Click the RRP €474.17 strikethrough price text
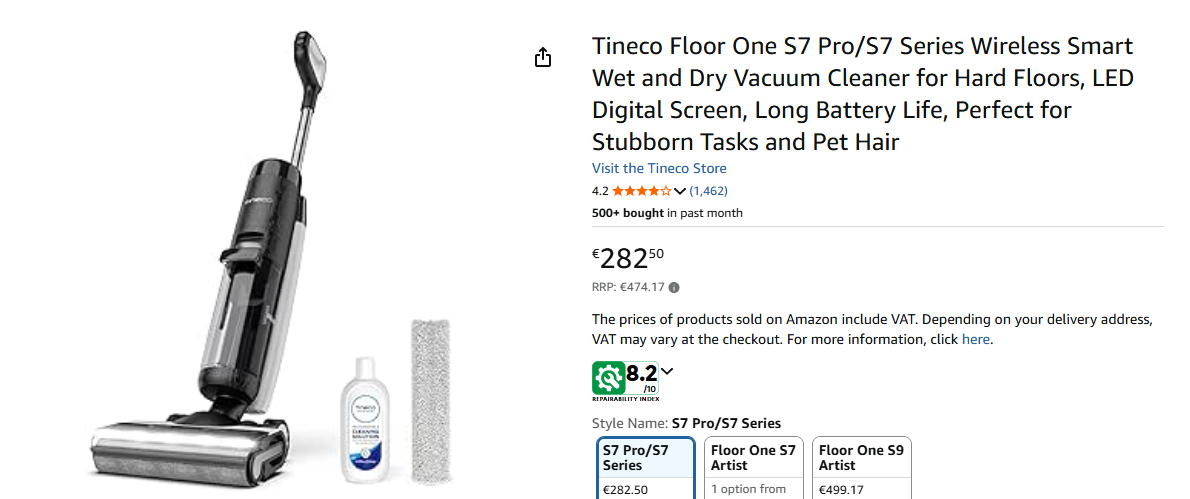Viewport: 1190px width, 499px height. (628, 288)
